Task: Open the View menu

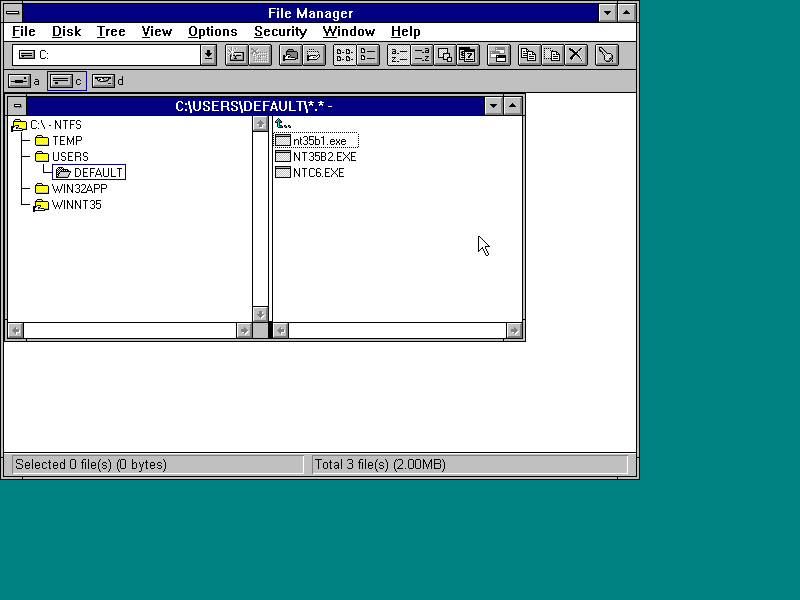Action: coord(157,32)
